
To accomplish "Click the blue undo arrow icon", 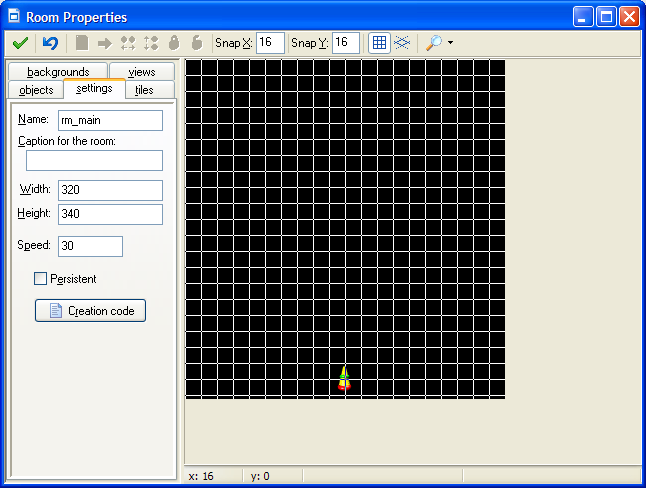I will [x=50, y=43].
